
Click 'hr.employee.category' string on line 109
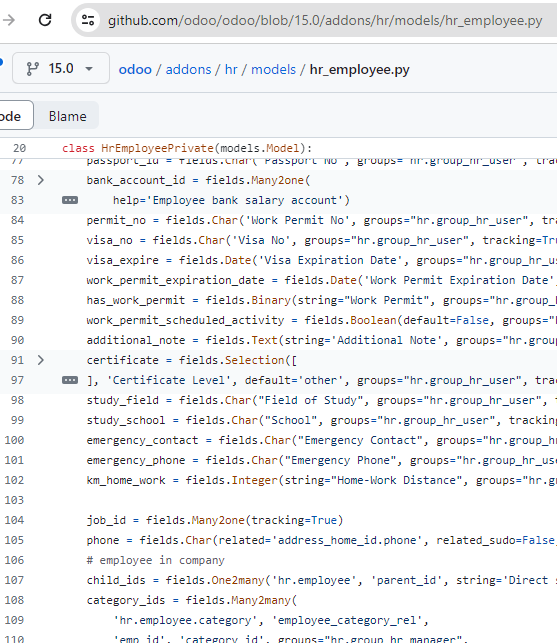pos(186,620)
